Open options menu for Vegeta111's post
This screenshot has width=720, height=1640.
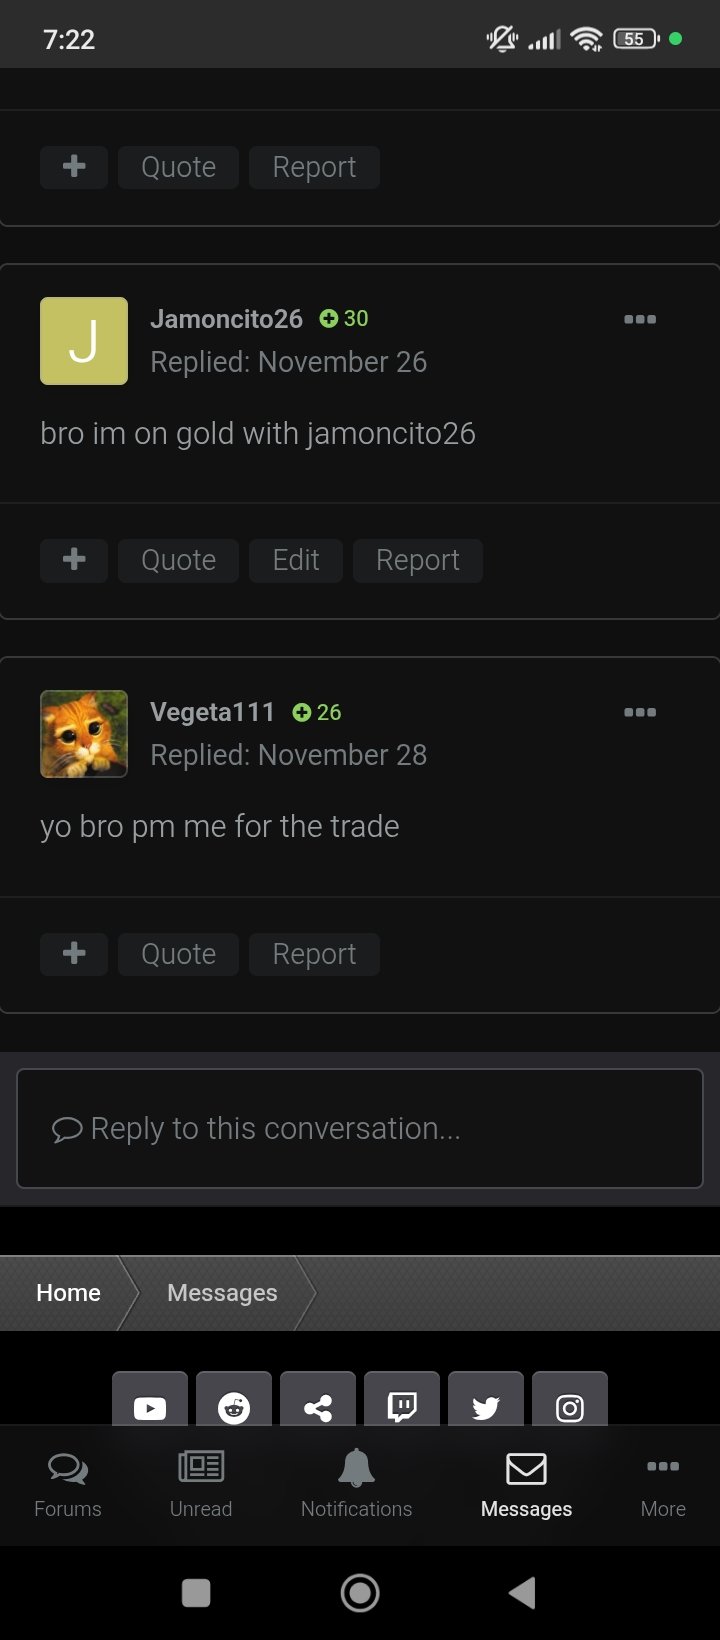coord(640,712)
